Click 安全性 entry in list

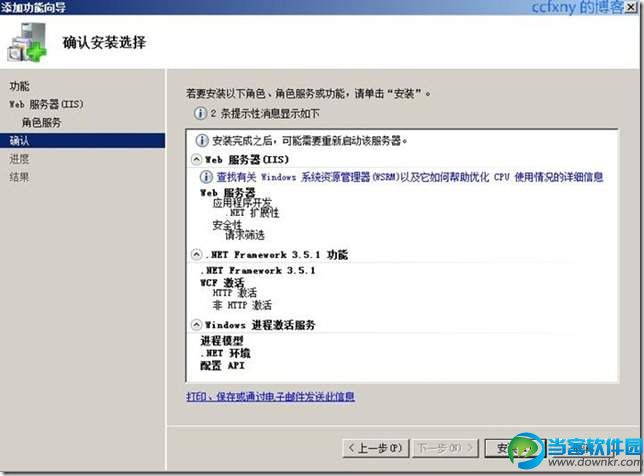tap(227, 225)
